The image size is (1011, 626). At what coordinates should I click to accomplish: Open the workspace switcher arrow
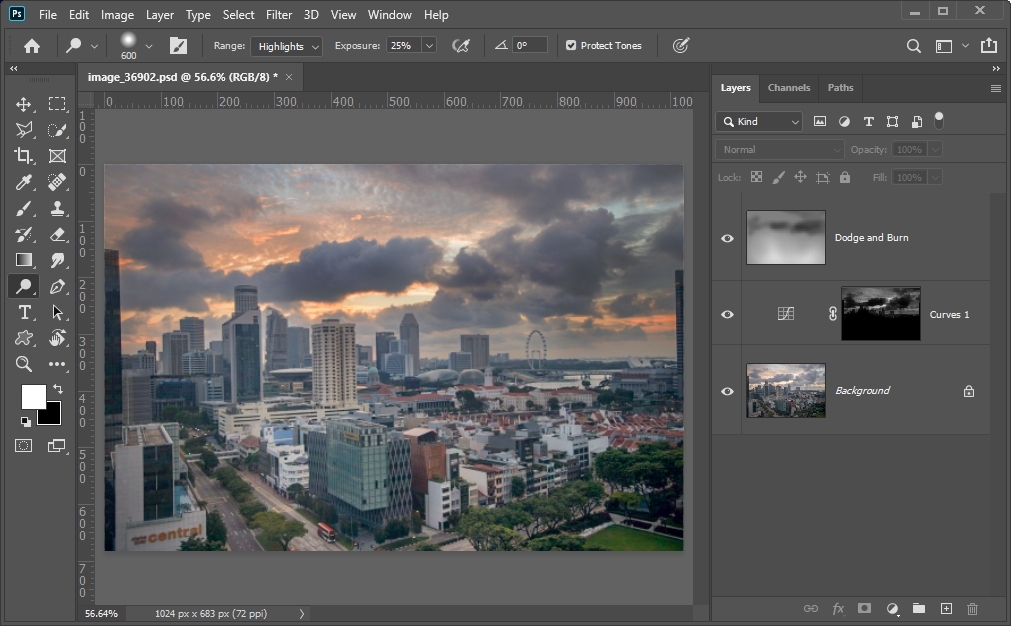click(x=965, y=46)
